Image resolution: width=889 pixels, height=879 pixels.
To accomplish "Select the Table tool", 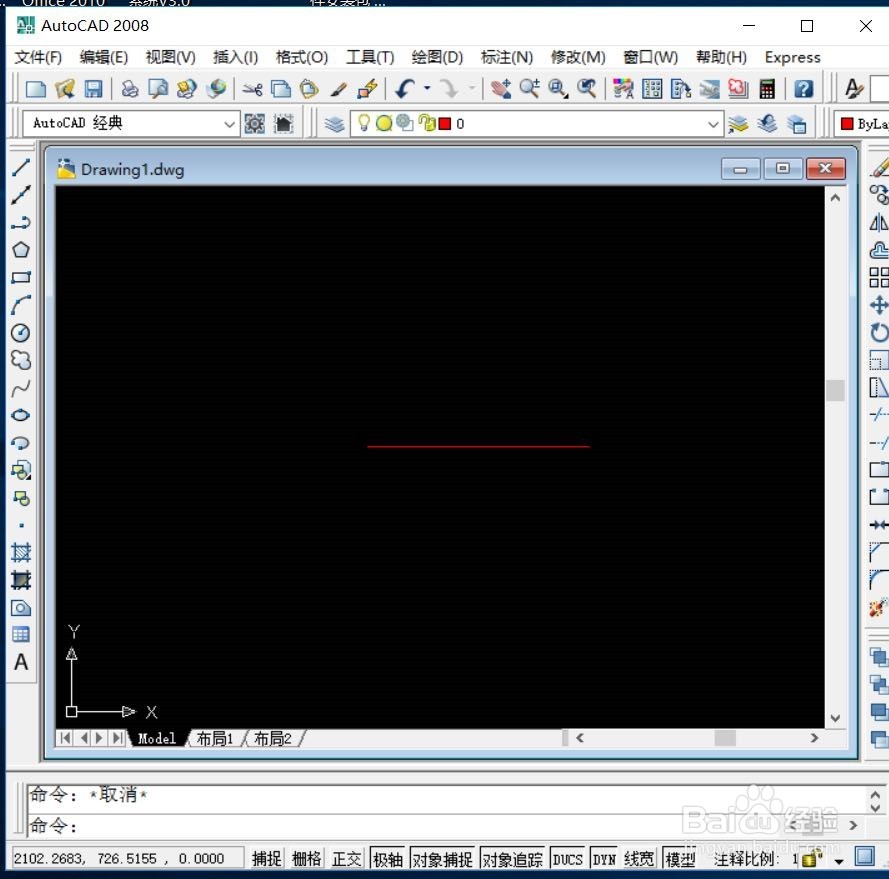I will click(x=21, y=635).
